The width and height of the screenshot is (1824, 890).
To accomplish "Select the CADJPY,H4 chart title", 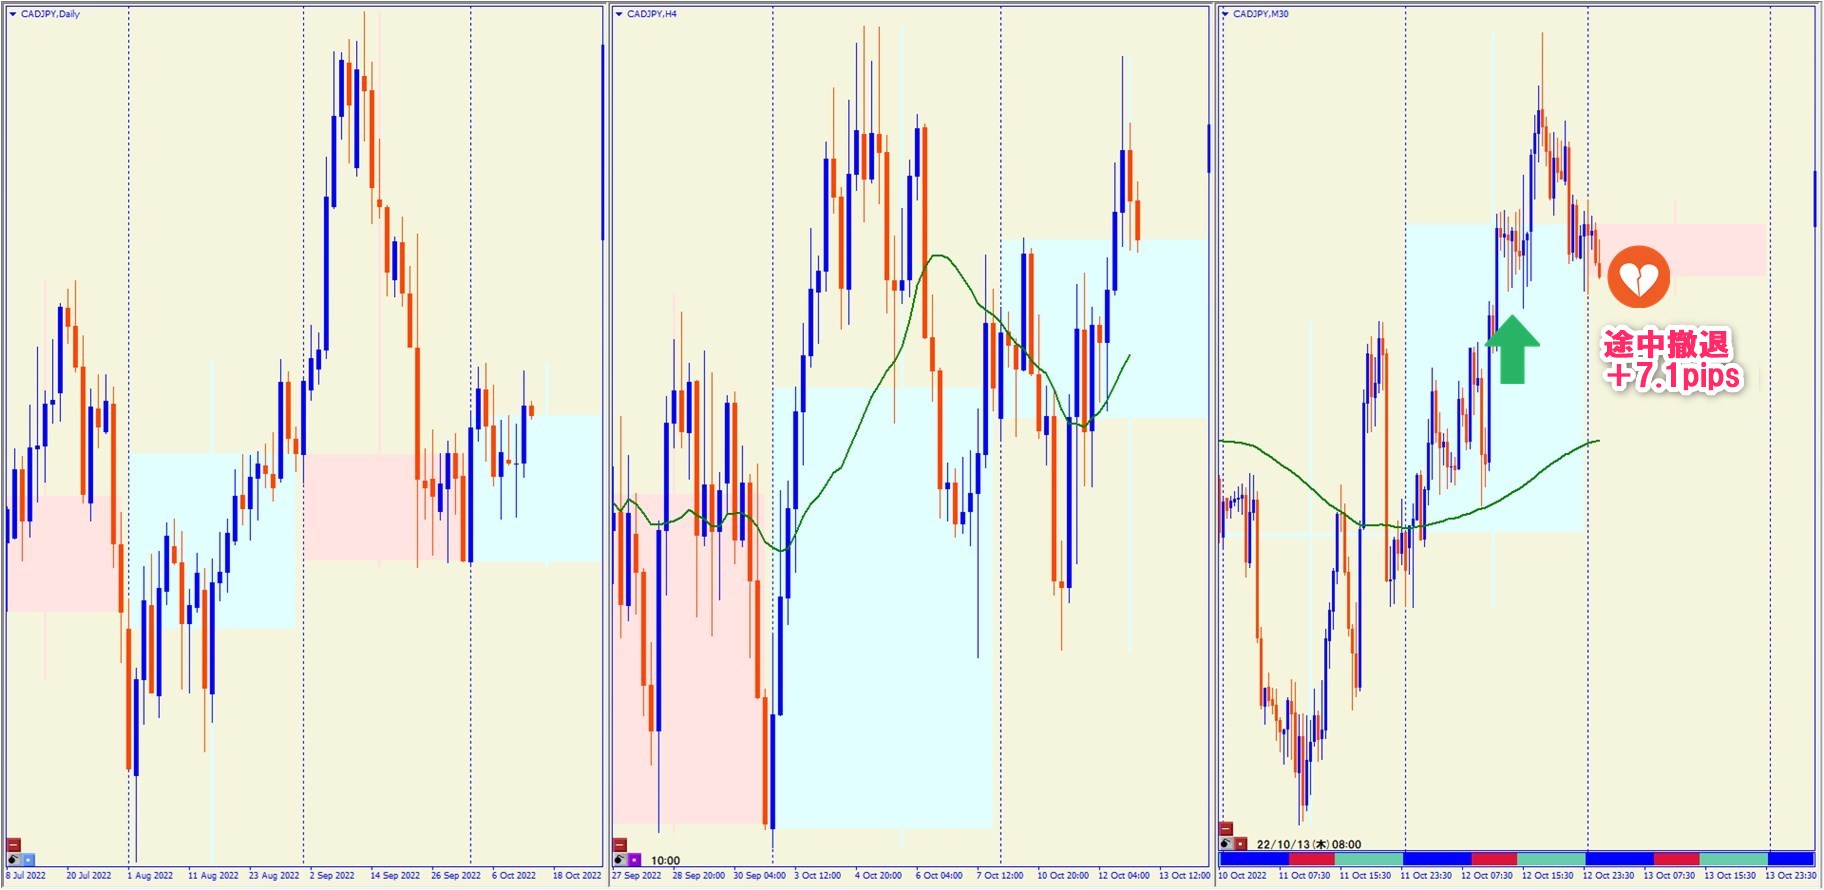I will [x=651, y=14].
